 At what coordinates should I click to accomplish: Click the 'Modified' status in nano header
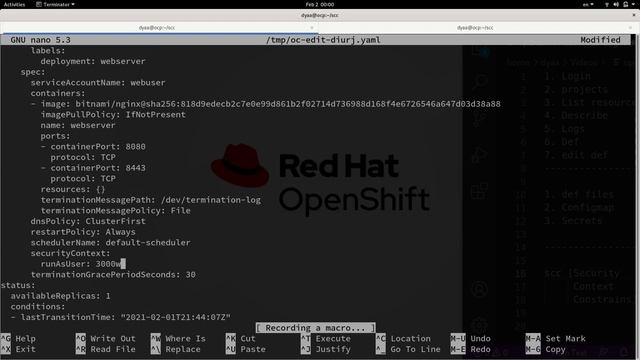point(600,40)
